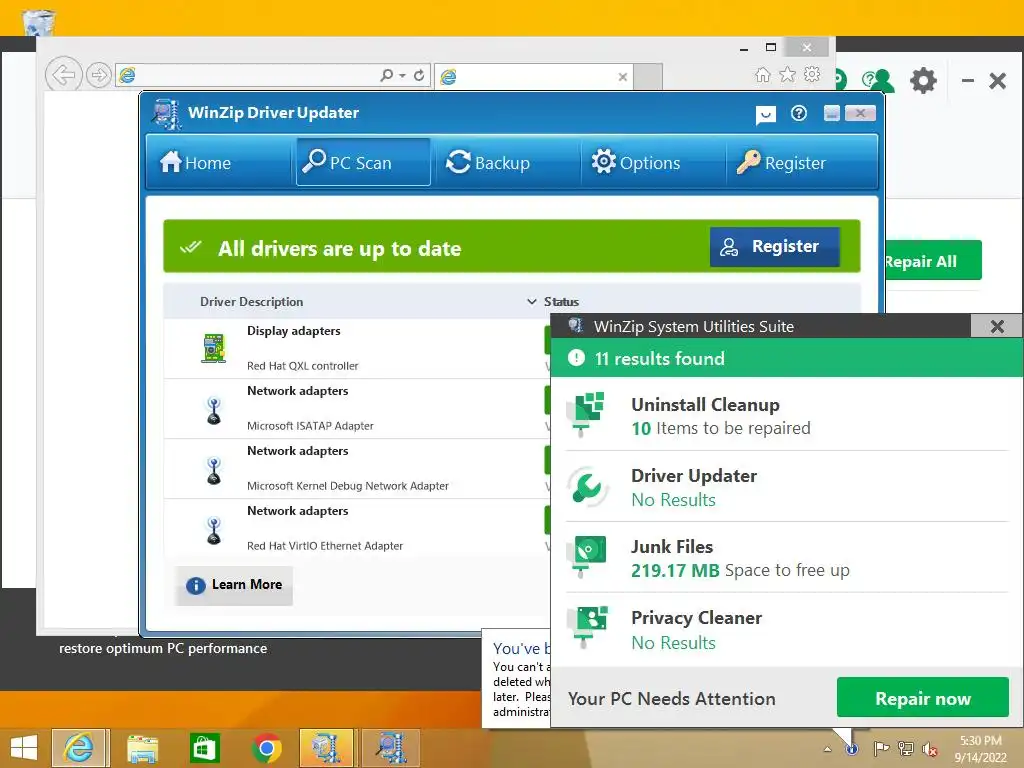Click the IE refresh icon

click(419, 76)
